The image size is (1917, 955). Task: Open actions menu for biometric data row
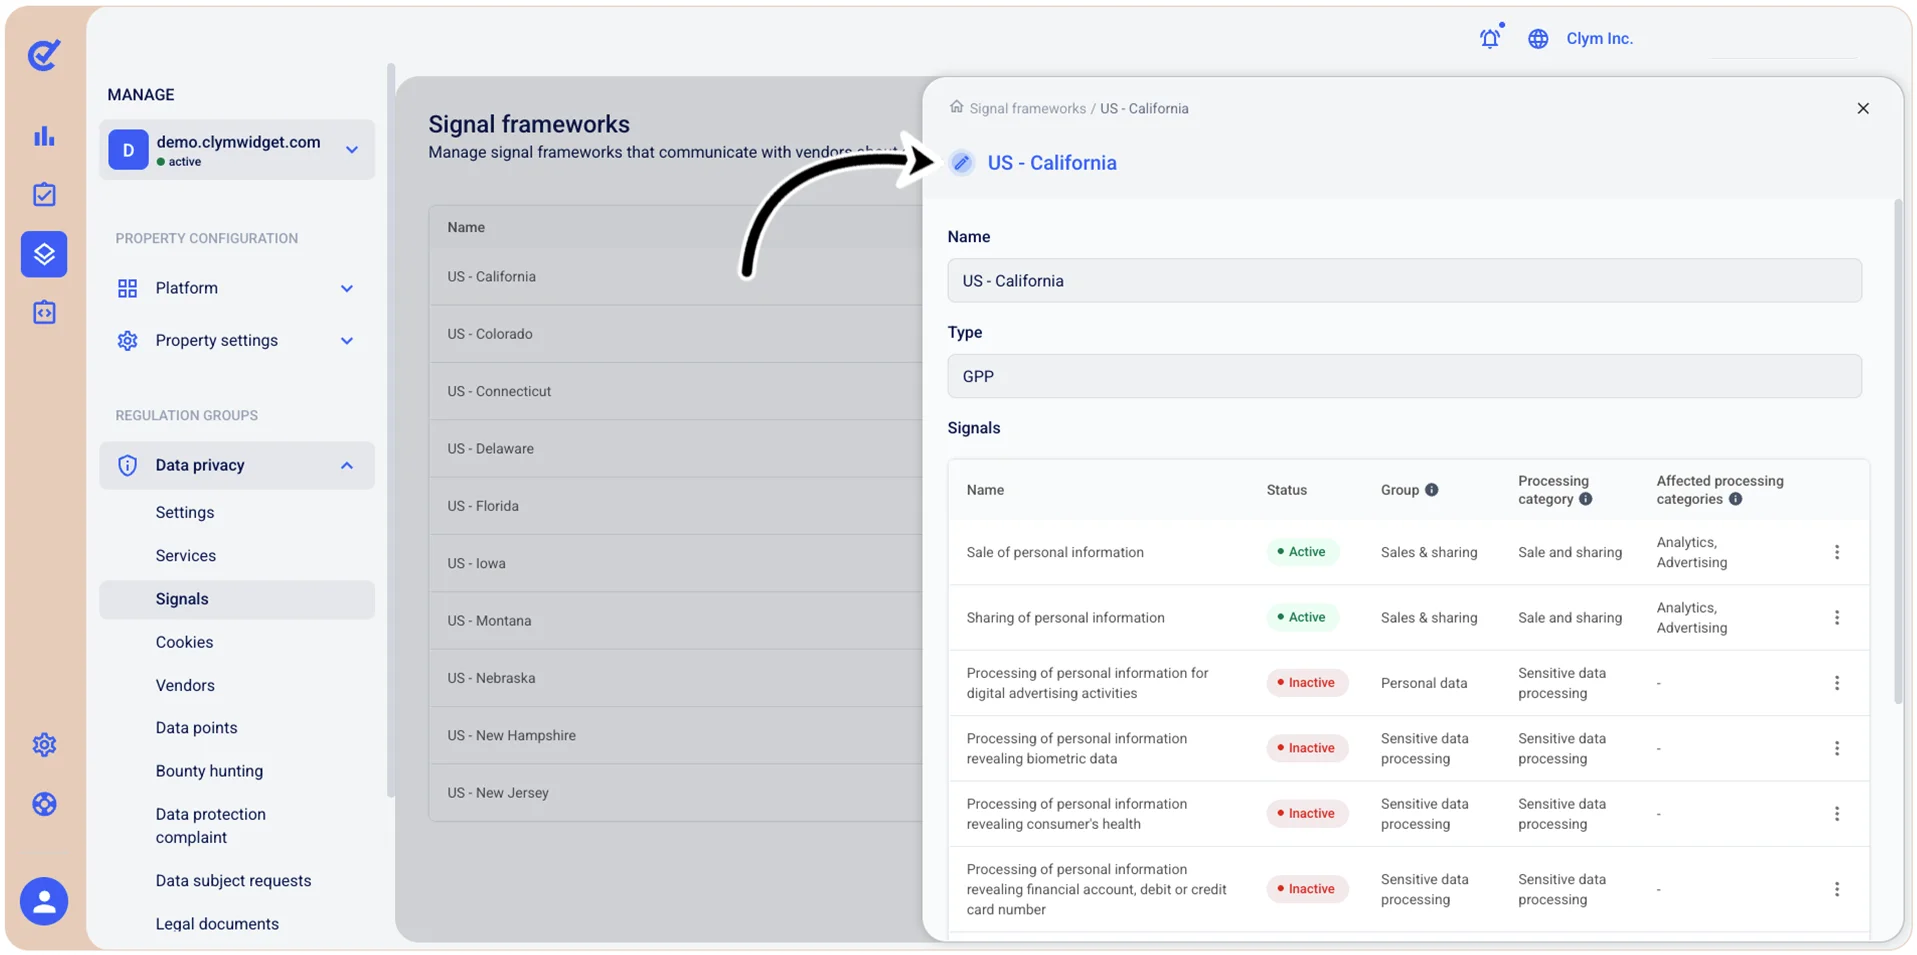click(1836, 748)
